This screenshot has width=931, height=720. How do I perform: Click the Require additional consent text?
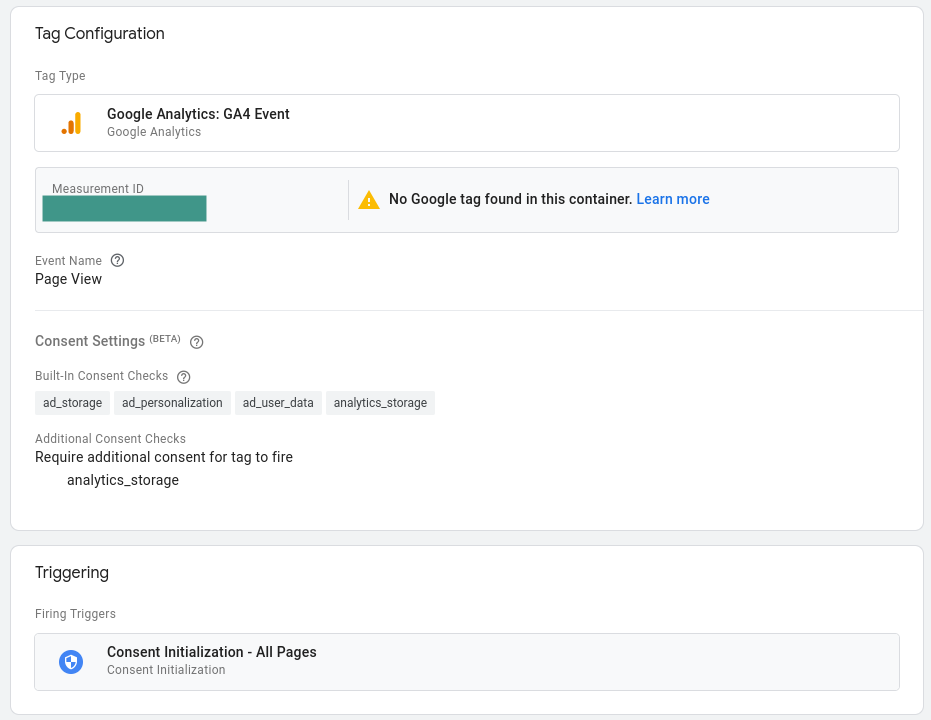[164, 457]
